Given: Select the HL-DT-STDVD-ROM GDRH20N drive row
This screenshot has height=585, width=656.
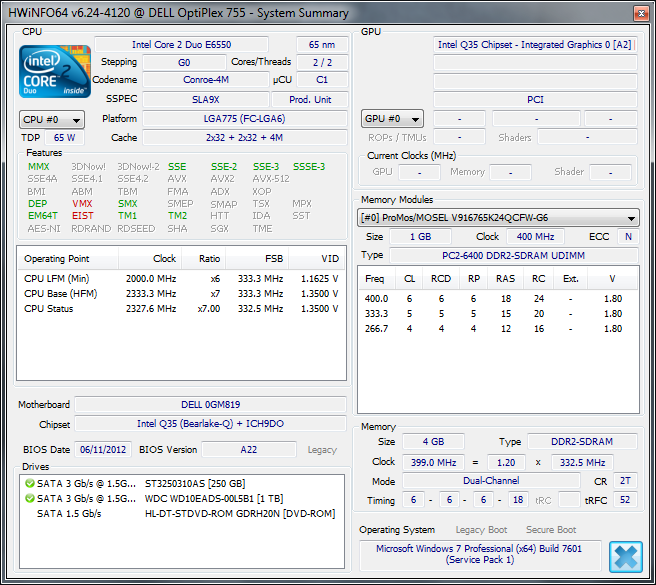Looking at the screenshot, I should tap(182, 513).
